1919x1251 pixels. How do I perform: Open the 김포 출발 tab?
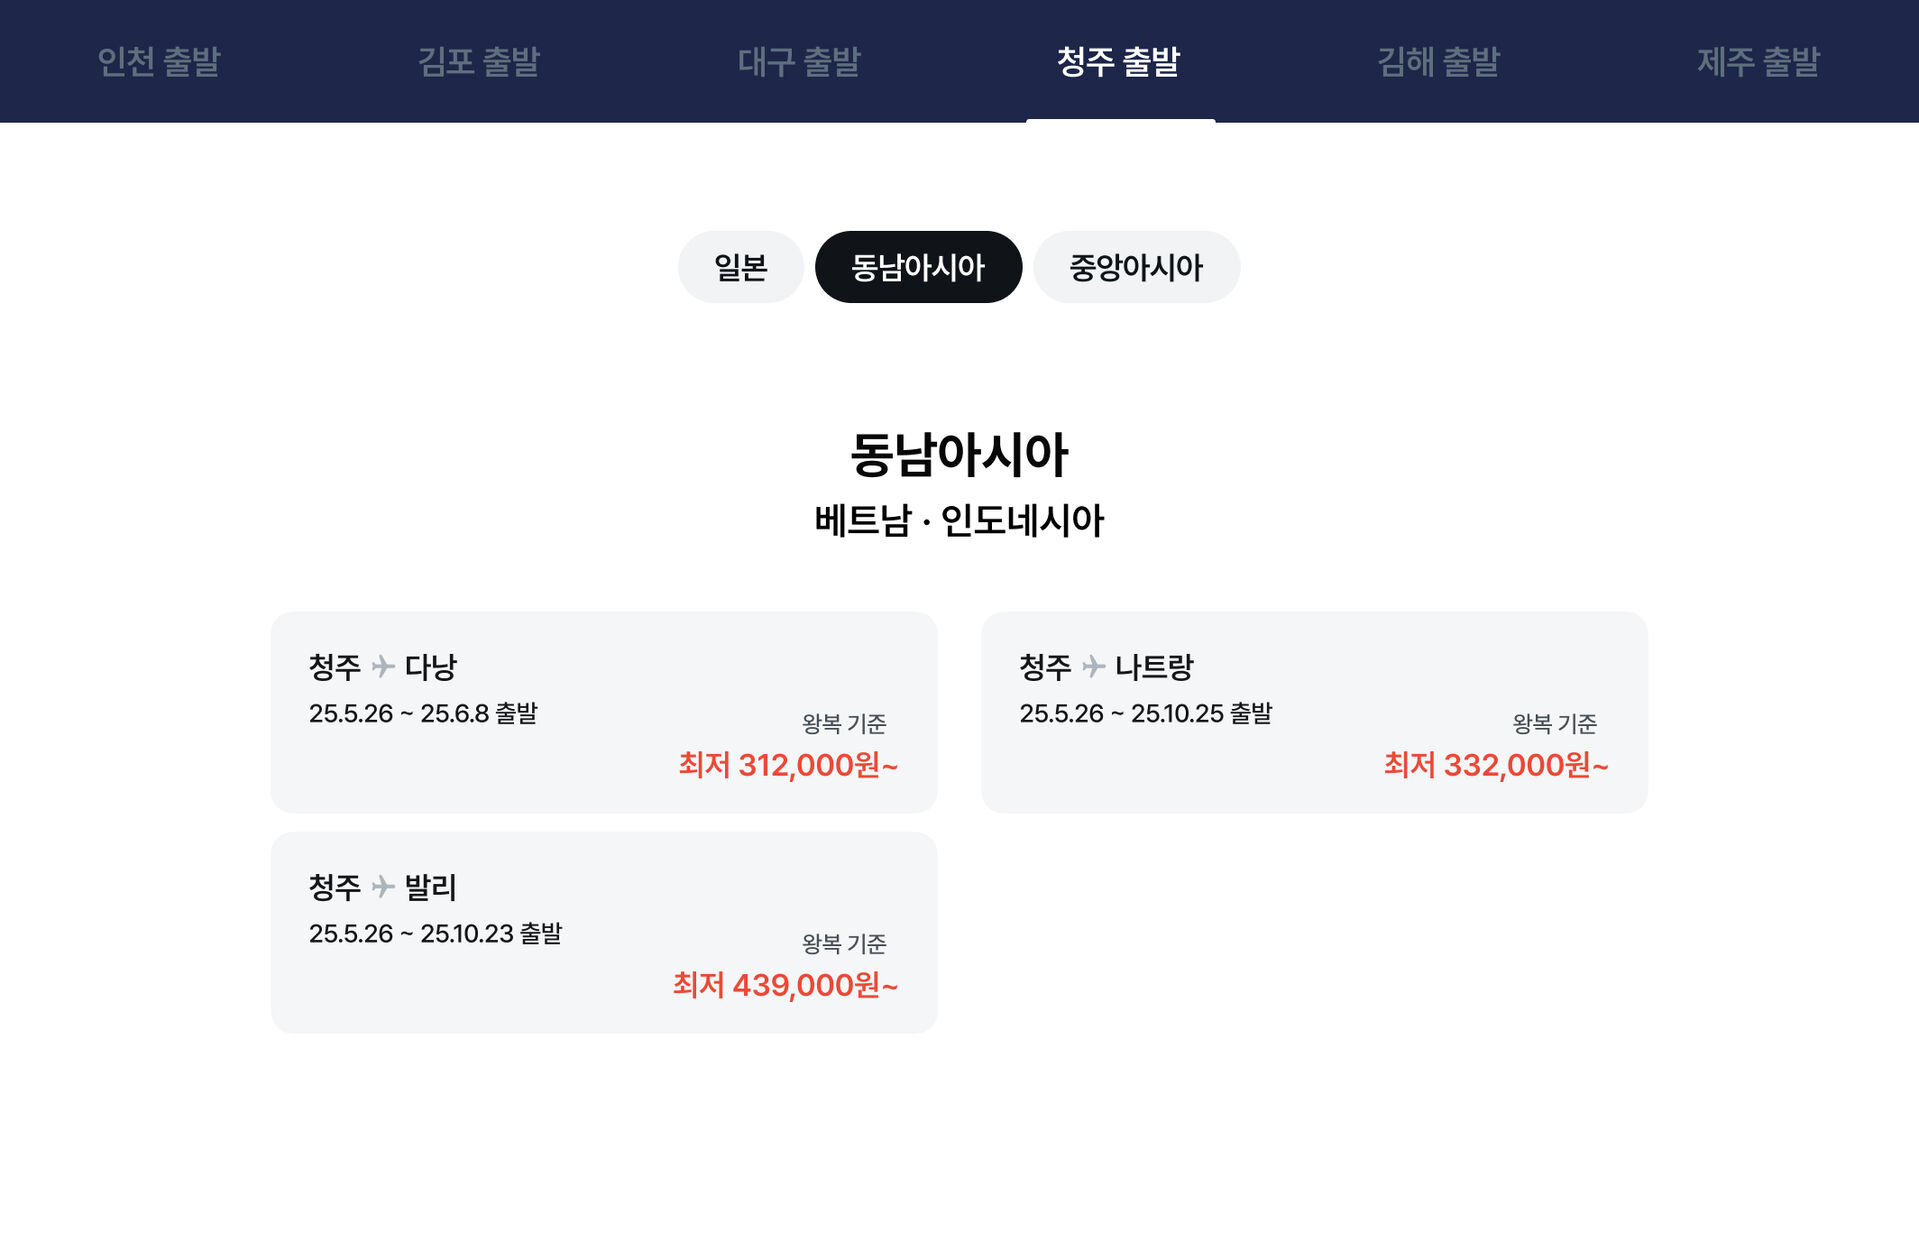point(479,62)
